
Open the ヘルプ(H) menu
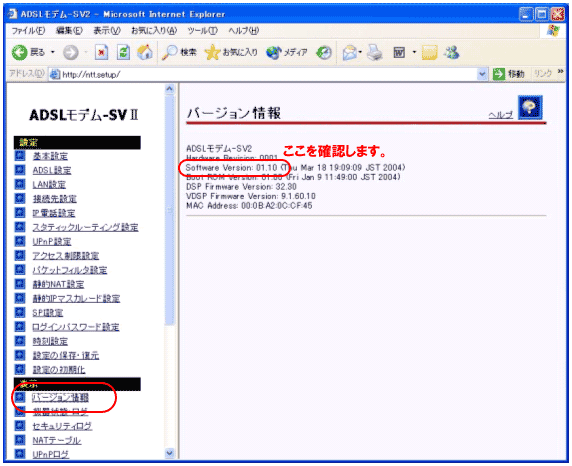244,31
